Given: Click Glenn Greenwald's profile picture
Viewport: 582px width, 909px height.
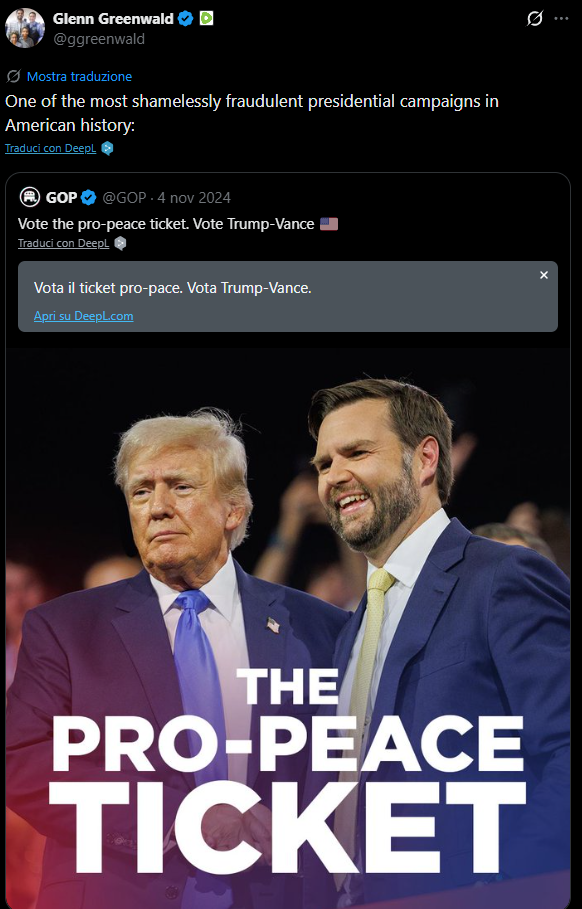Looking at the screenshot, I should (x=24, y=28).
